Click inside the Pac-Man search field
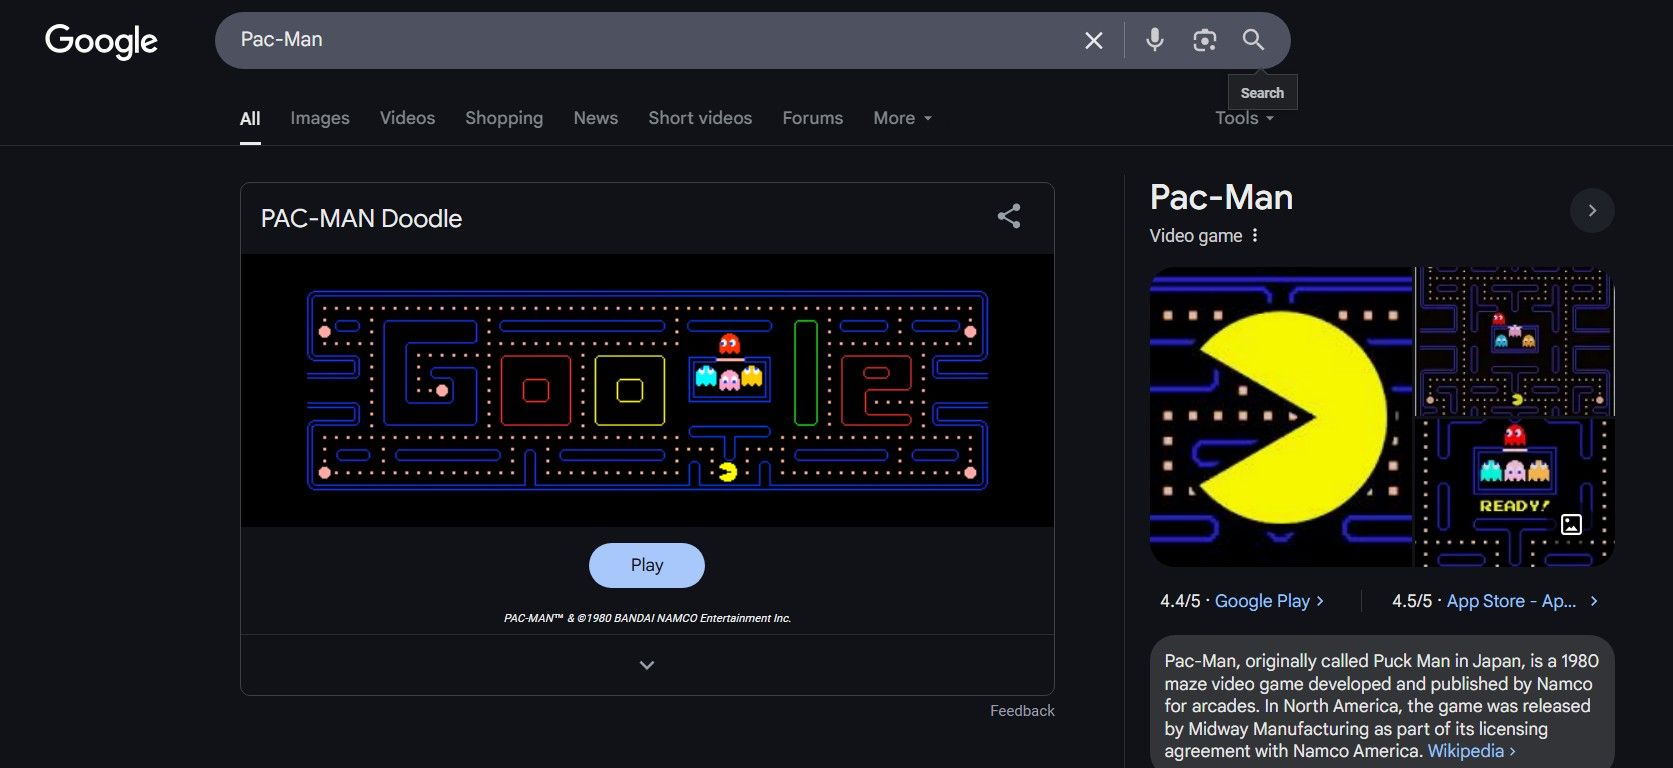Image resolution: width=1673 pixels, height=768 pixels. point(650,40)
